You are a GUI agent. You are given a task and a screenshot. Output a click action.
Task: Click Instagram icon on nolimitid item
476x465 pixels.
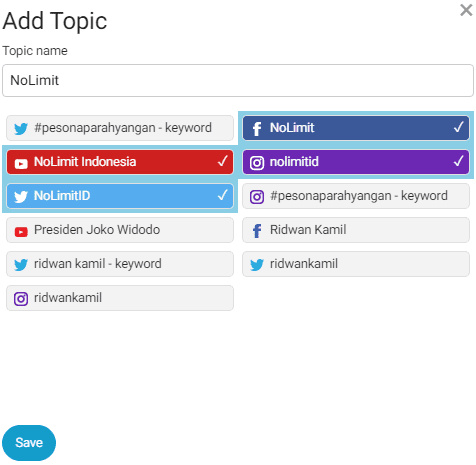point(257,163)
